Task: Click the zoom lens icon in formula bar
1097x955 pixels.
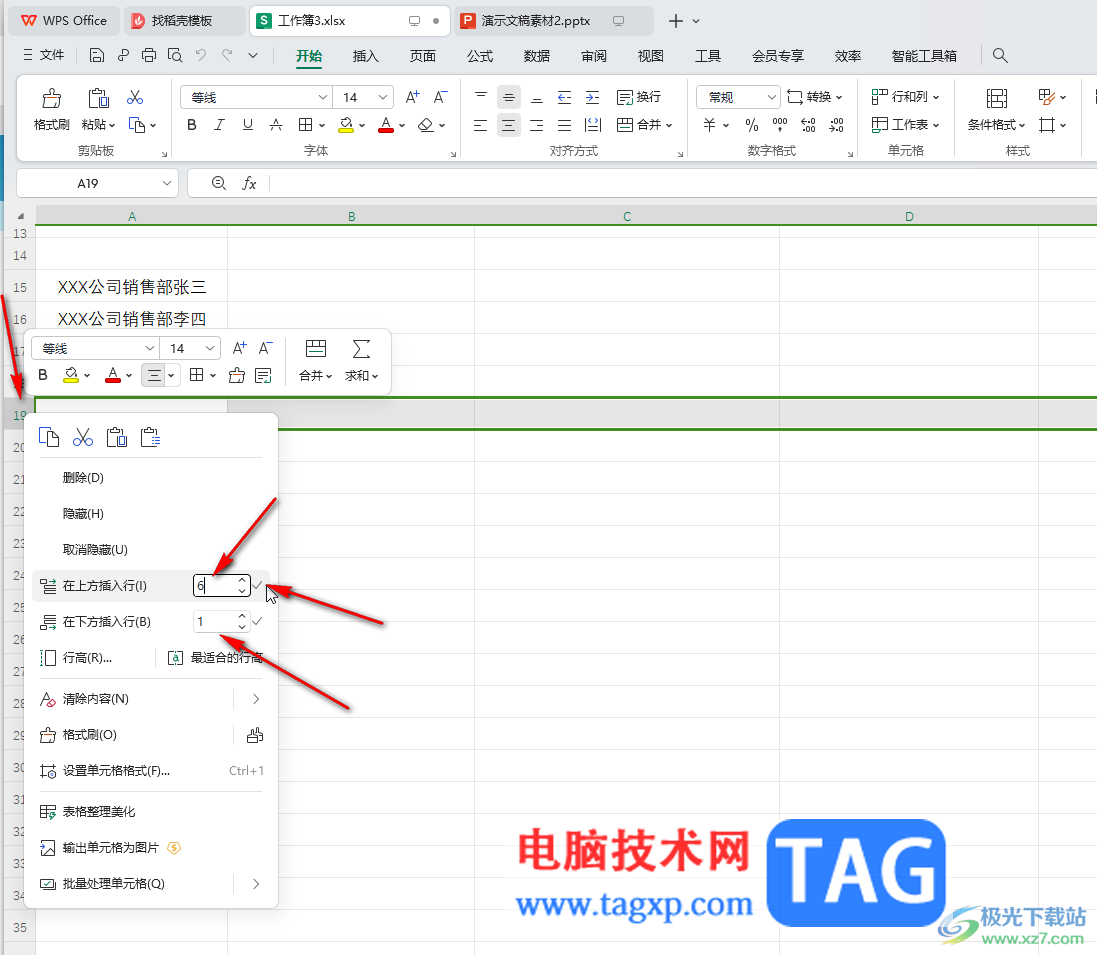Action: tap(218, 183)
